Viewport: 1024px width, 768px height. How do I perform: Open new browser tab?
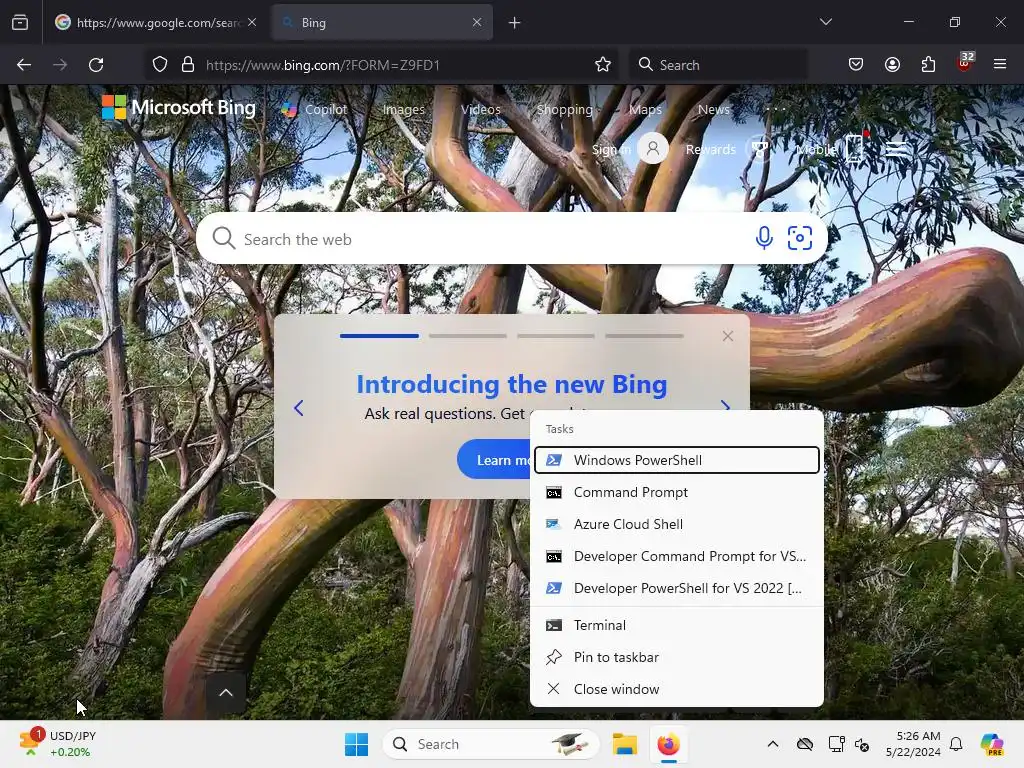pos(515,23)
